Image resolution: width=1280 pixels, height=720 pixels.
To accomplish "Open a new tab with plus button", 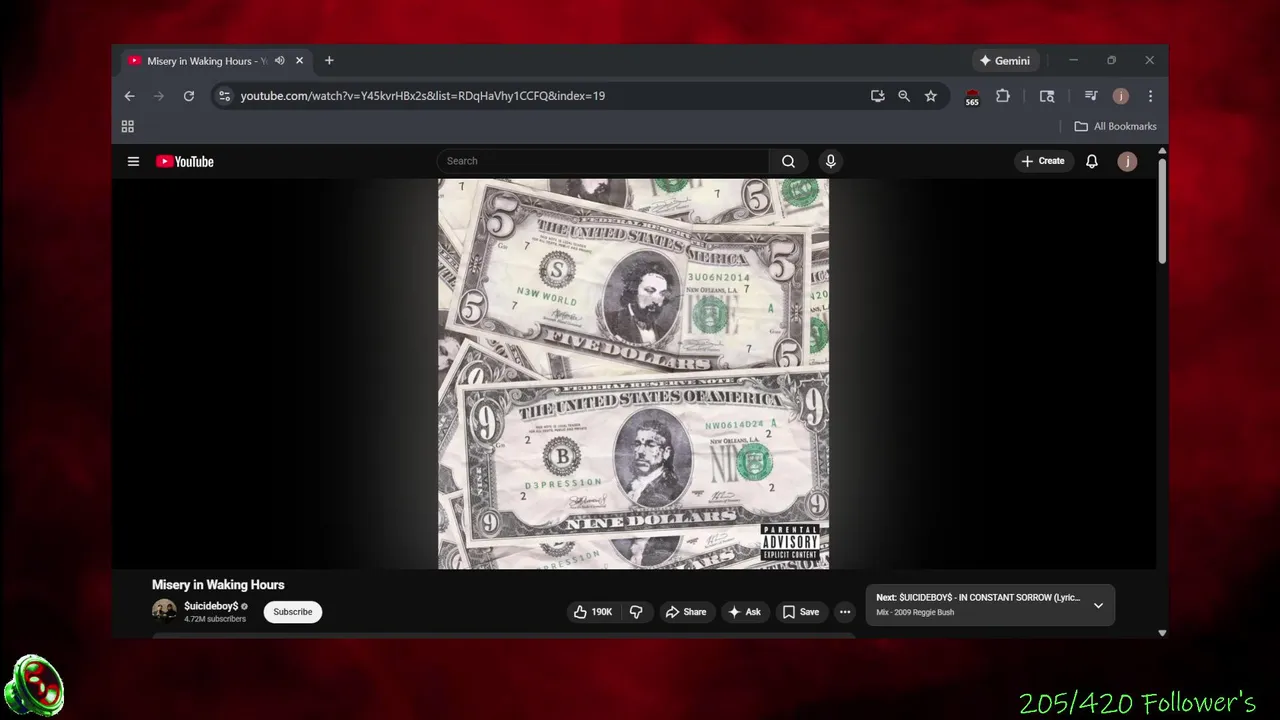I will click(329, 61).
